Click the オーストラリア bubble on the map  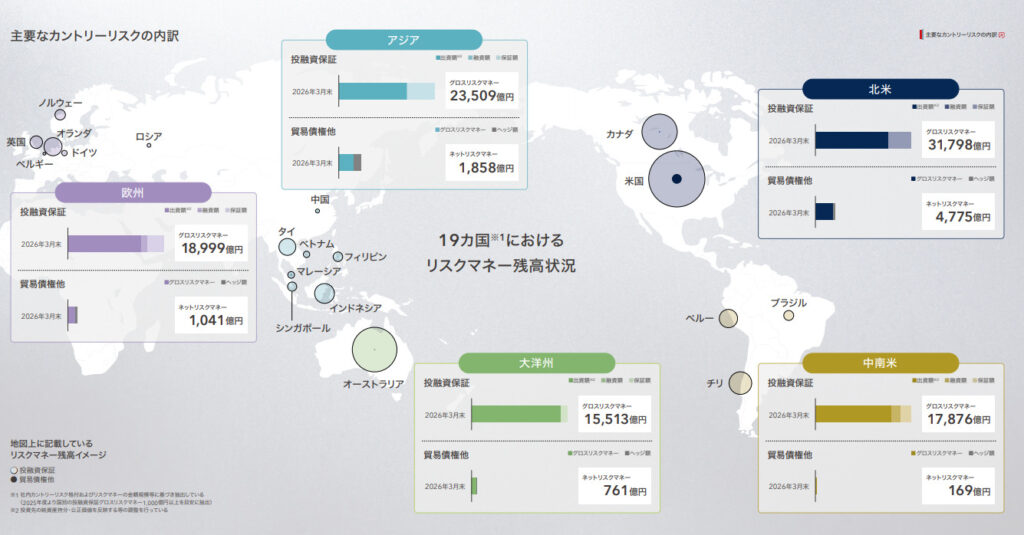(374, 349)
